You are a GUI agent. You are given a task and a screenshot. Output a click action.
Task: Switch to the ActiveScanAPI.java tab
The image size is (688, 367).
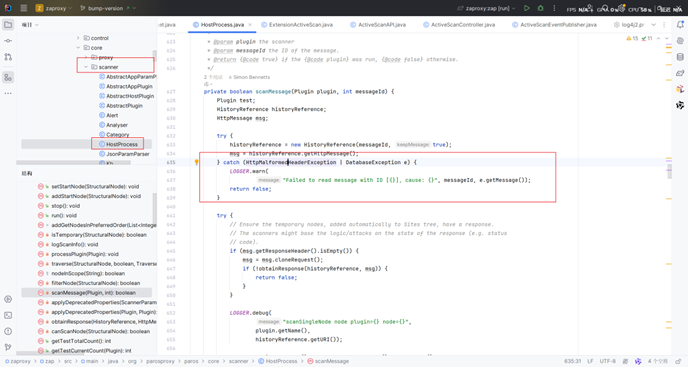point(378,25)
